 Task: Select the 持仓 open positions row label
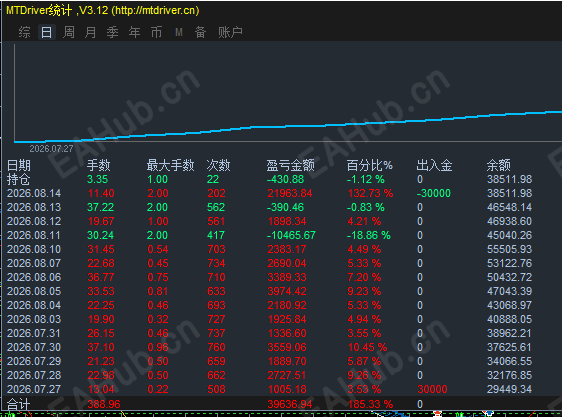tap(19, 179)
